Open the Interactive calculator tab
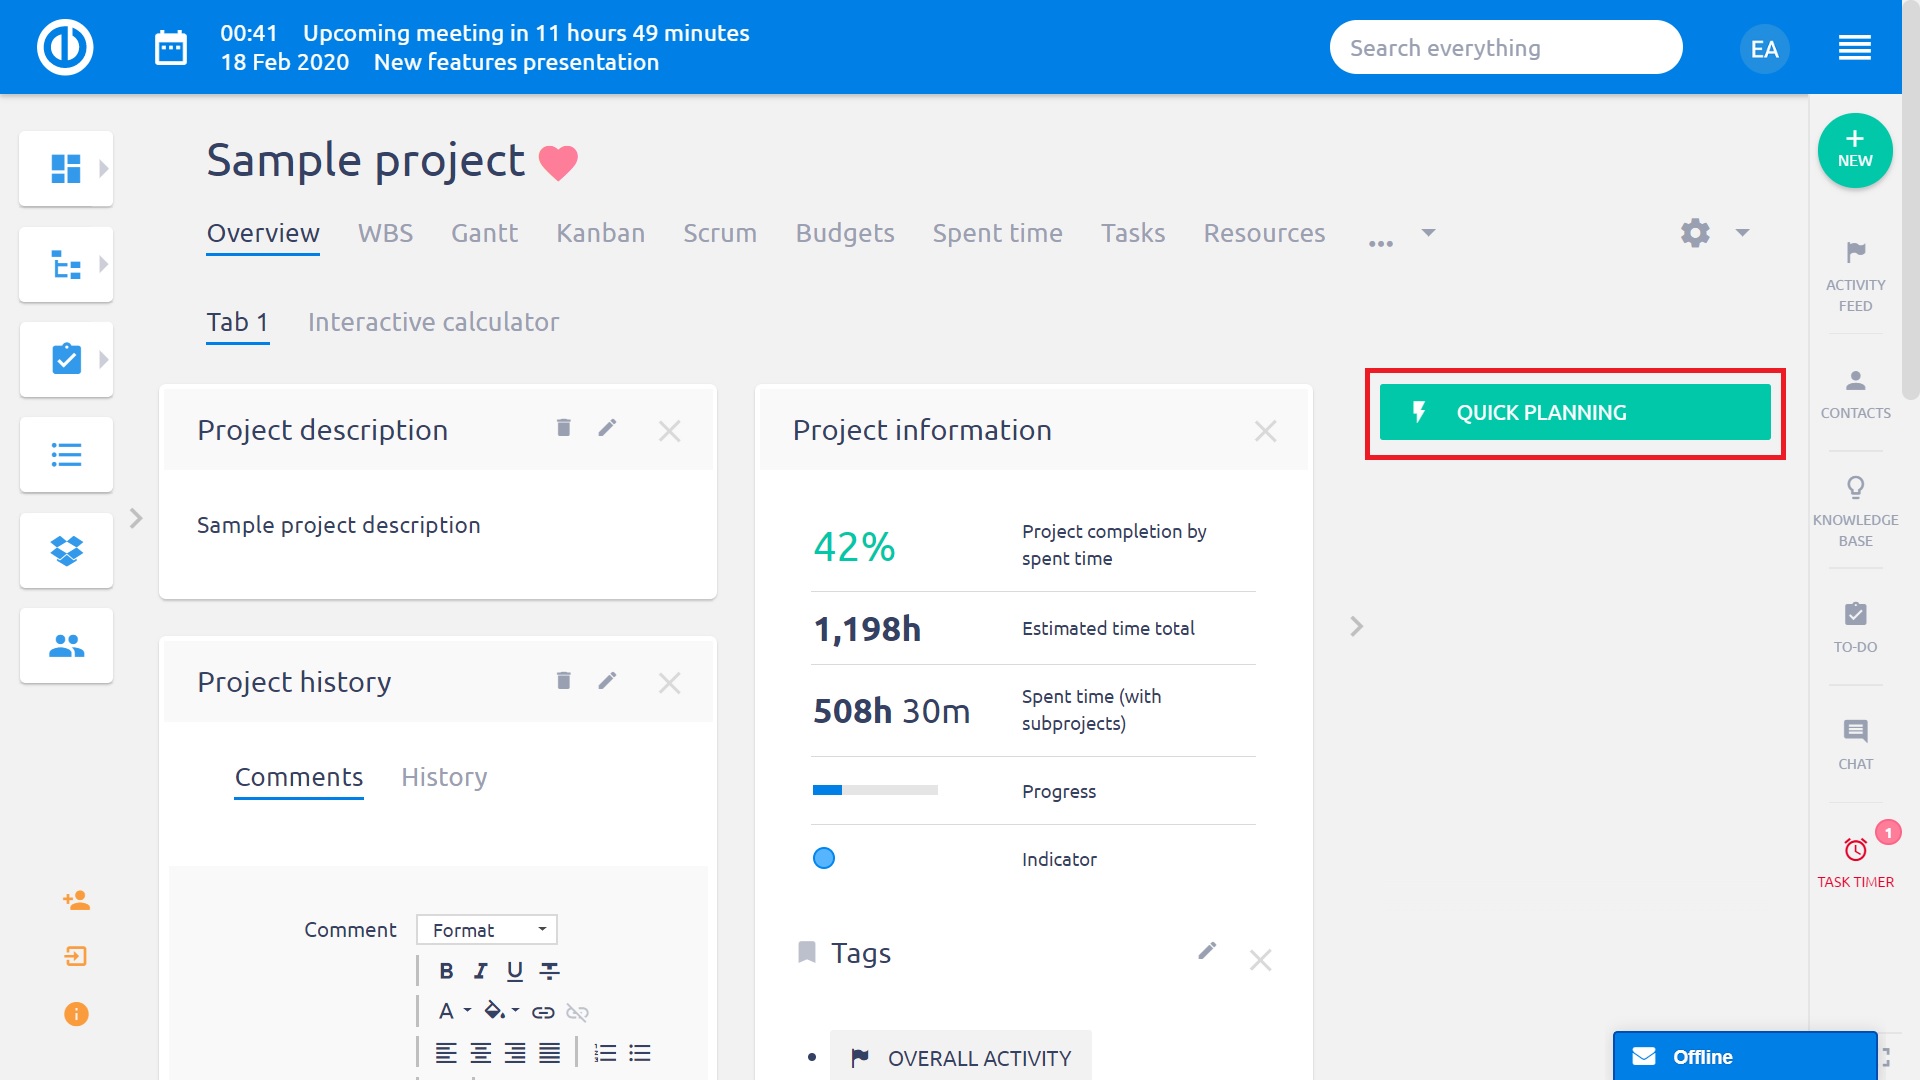The width and height of the screenshot is (1920, 1080). tap(433, 322)
